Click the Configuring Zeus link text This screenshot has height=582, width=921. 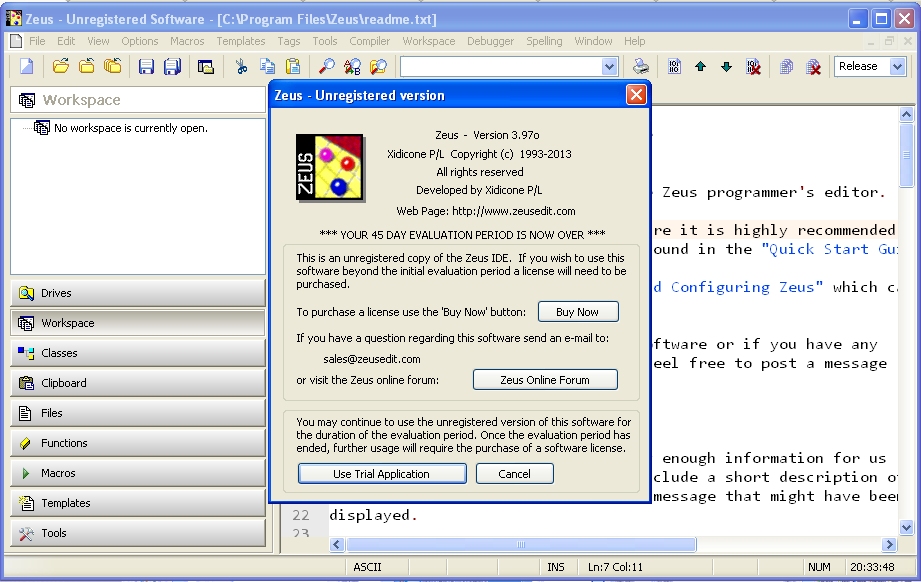738,287
